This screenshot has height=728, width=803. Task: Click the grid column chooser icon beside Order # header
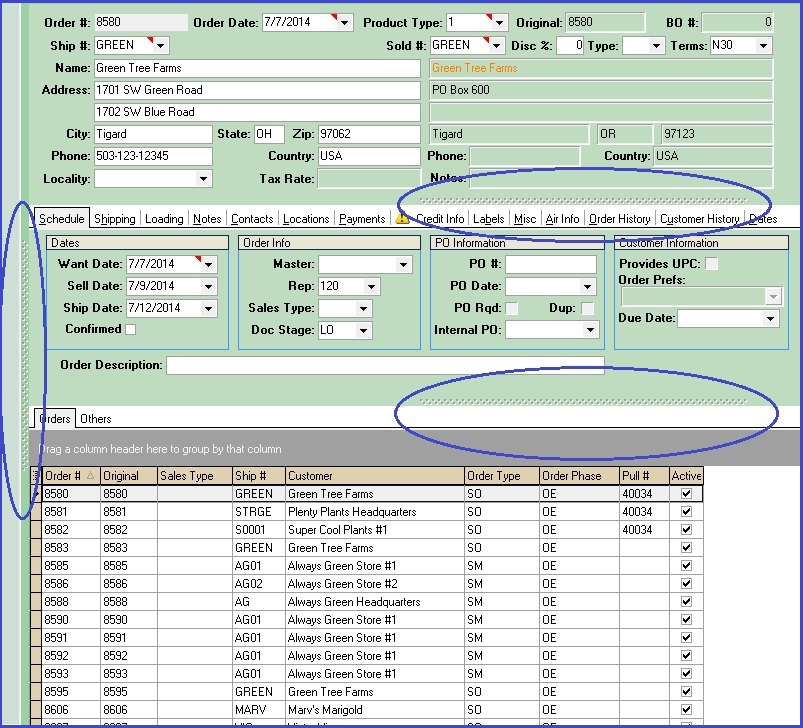(x=35, y=476)
